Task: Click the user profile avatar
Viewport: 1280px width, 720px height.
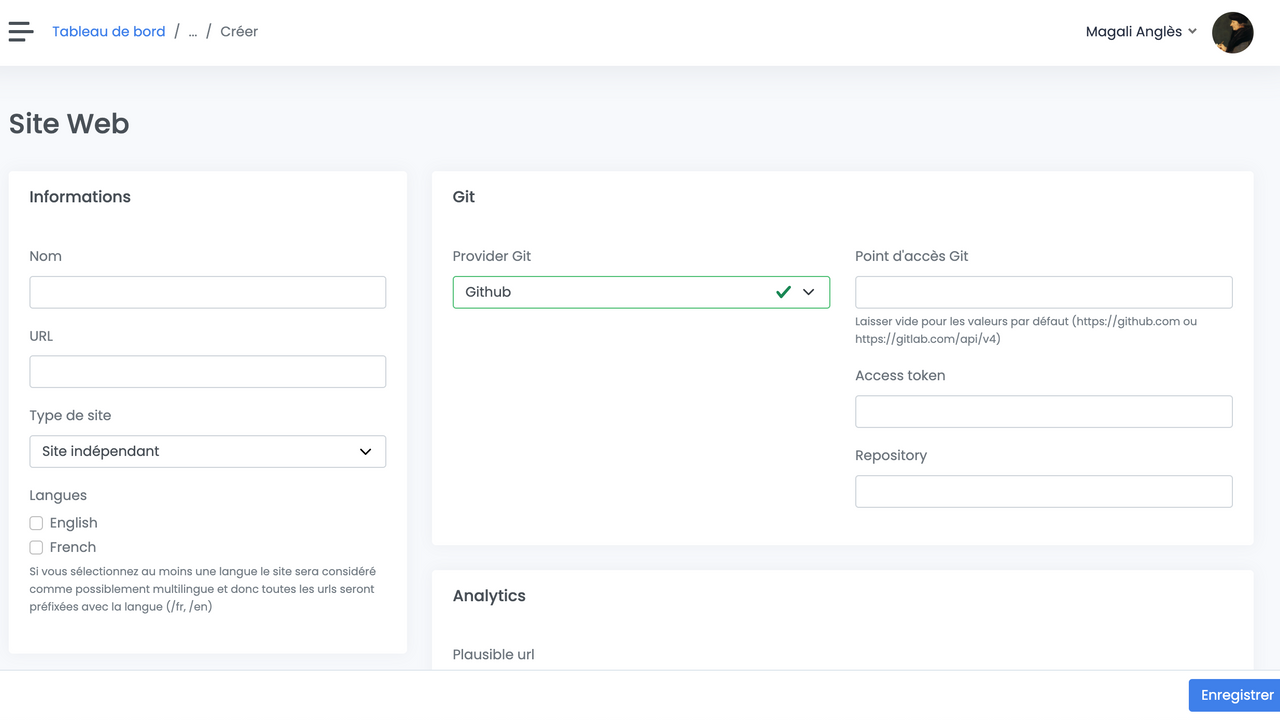Action: 1232,32
